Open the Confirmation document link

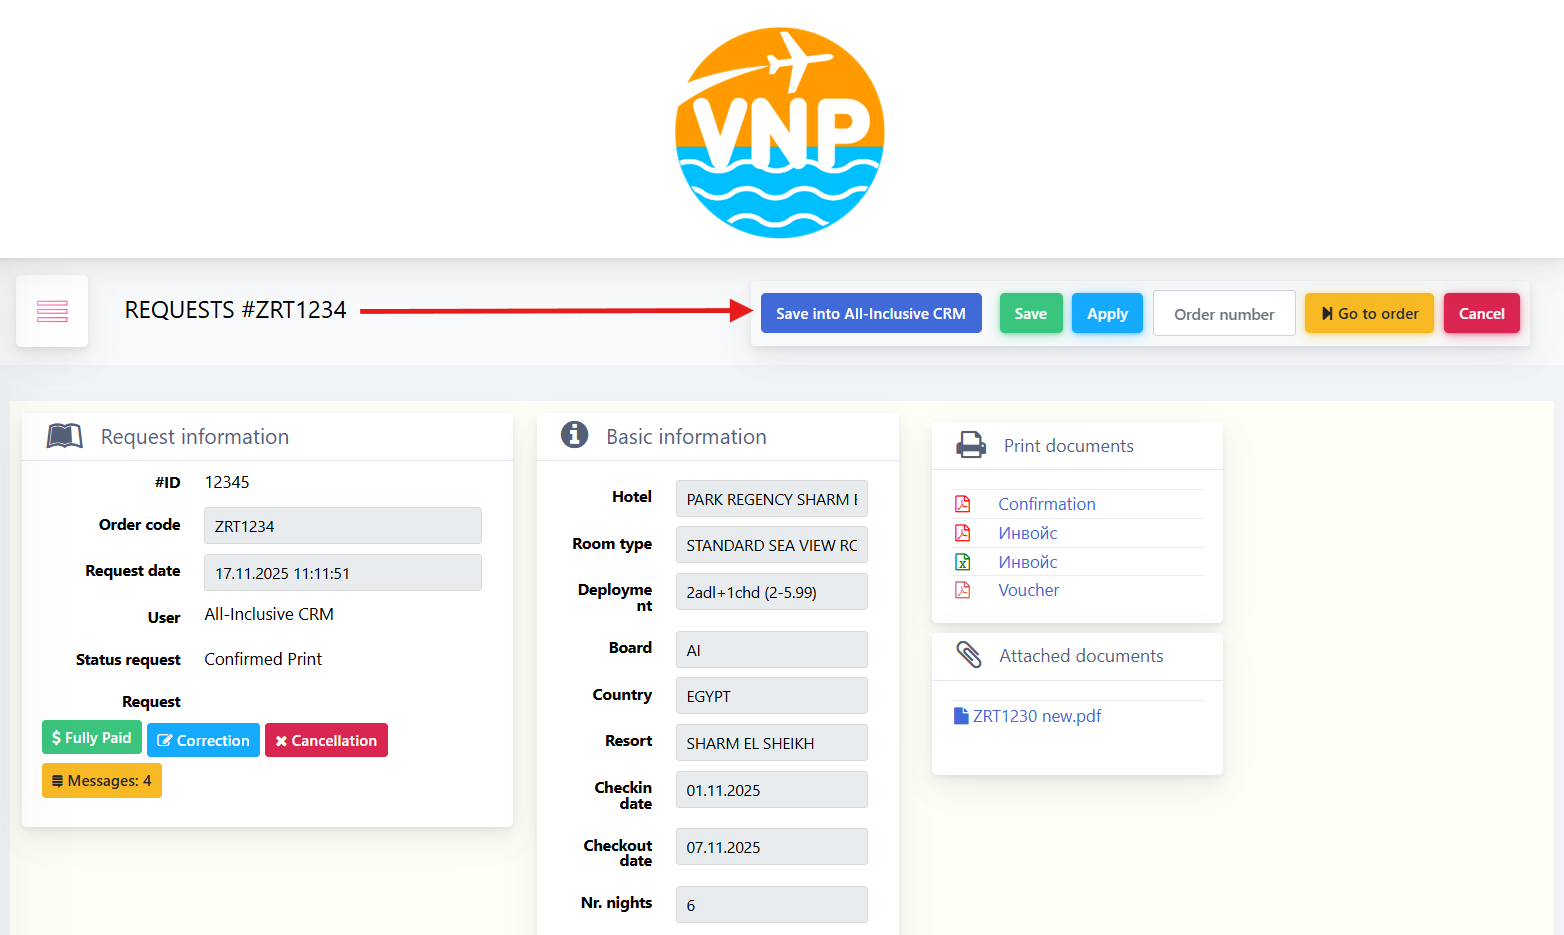pos(1046,504)
